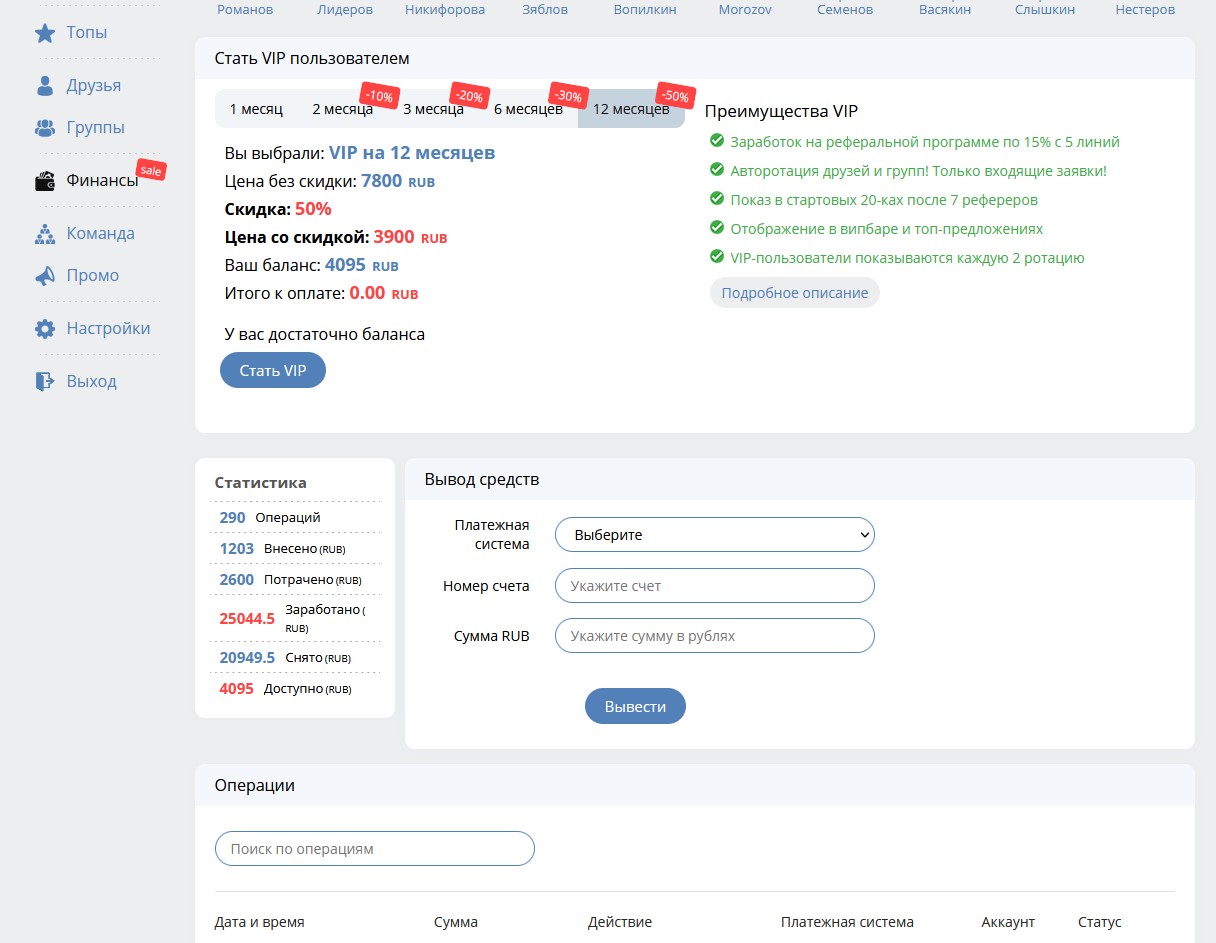Screen dimensions: 1216x943
Task: Select the 12 месяцев VIP tab
Action: [x=631, y=109]
